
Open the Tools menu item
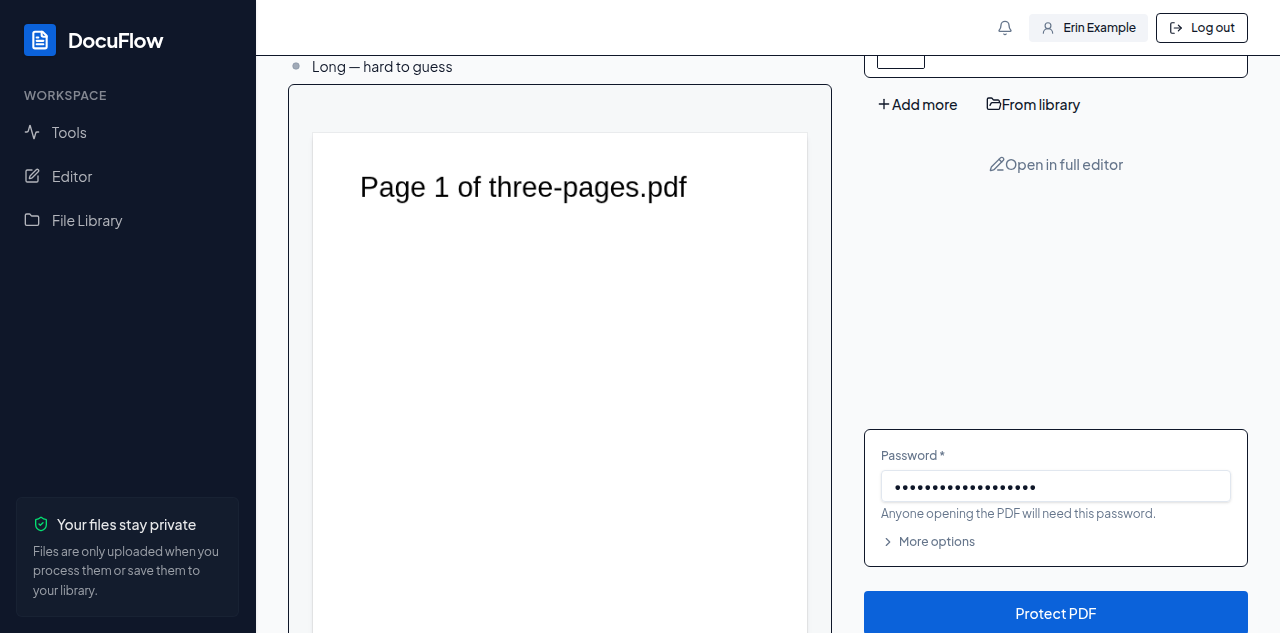[x=128, y=132]
